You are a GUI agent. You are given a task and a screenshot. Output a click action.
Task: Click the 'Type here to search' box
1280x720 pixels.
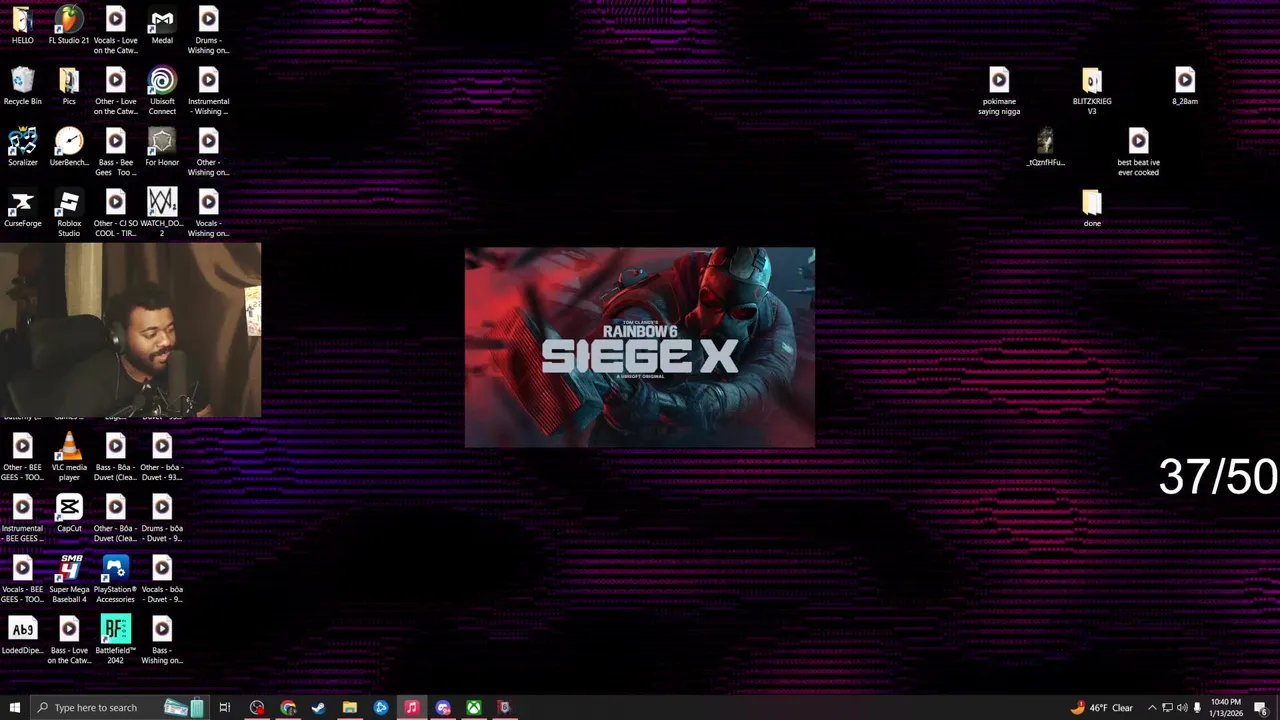point(120,708)
